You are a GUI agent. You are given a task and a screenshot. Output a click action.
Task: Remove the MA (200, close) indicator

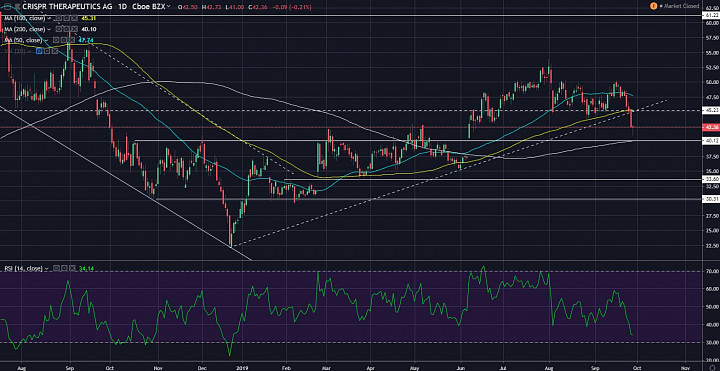pyautogui.click(x=74, y=29)
